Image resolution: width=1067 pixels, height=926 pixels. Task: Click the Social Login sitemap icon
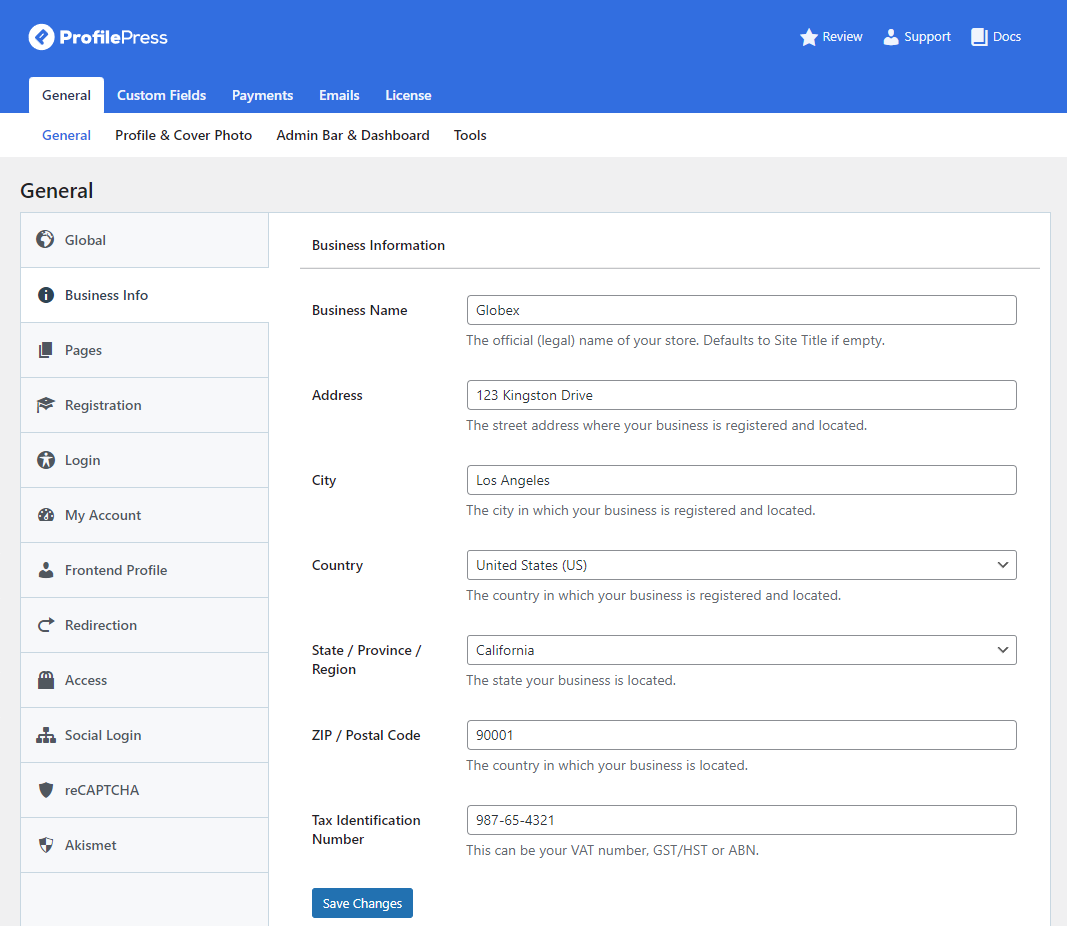tap(45, 735)
